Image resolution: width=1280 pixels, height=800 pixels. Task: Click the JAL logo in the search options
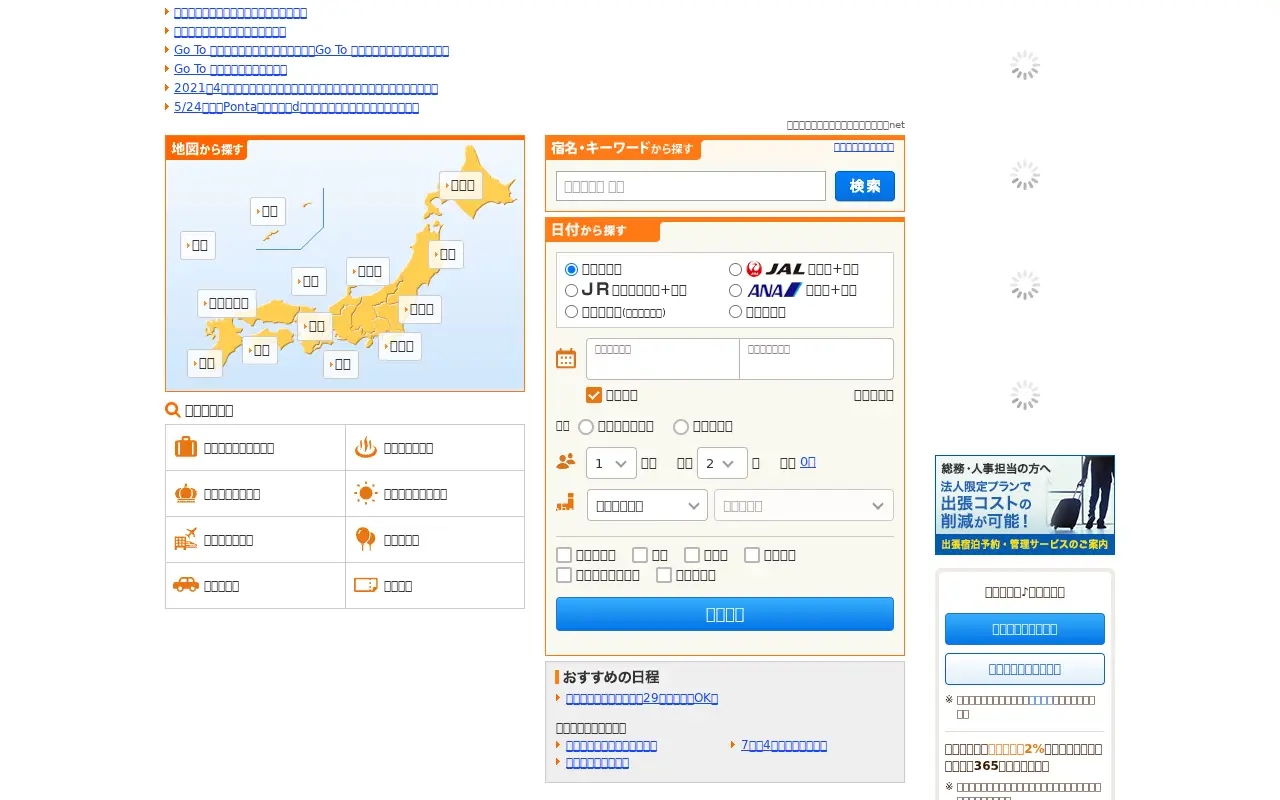775,269
